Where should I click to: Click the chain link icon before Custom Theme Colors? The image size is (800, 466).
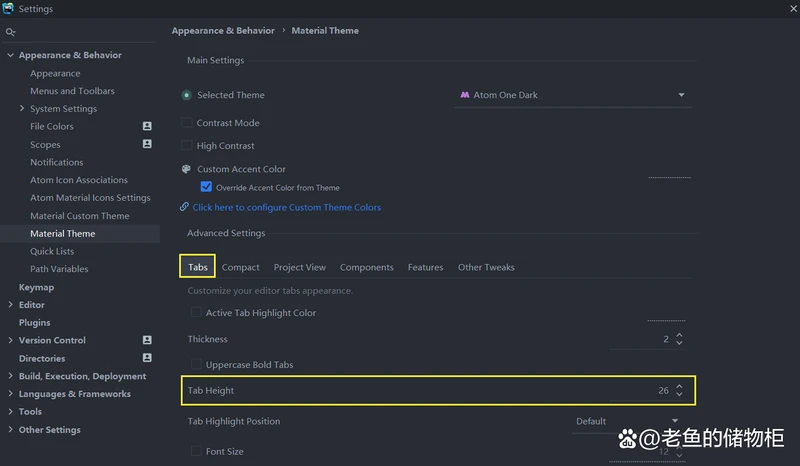[184, 207]
